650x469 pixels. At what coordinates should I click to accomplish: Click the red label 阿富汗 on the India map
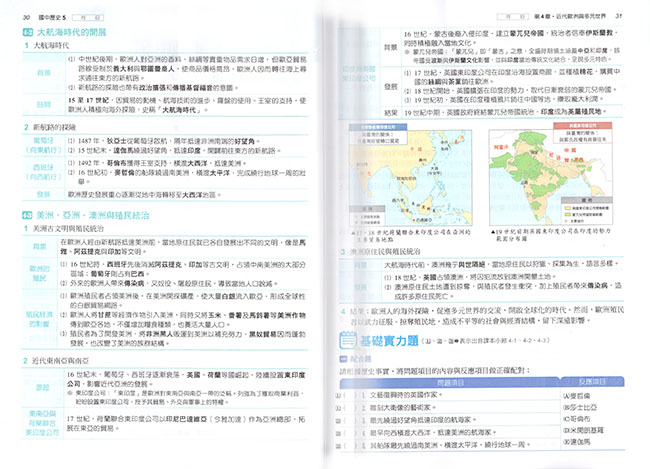[500, 147]
